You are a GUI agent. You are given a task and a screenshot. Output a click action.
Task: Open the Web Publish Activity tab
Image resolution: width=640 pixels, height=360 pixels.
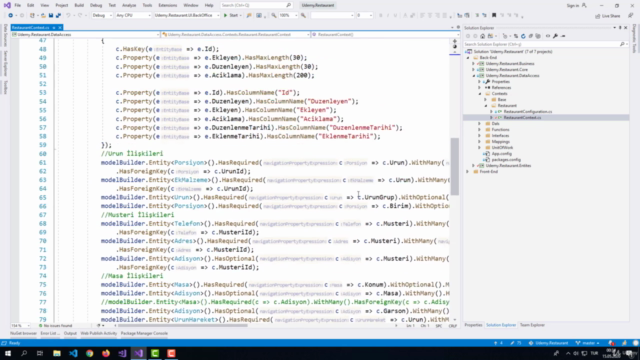(x=98, y=333)
